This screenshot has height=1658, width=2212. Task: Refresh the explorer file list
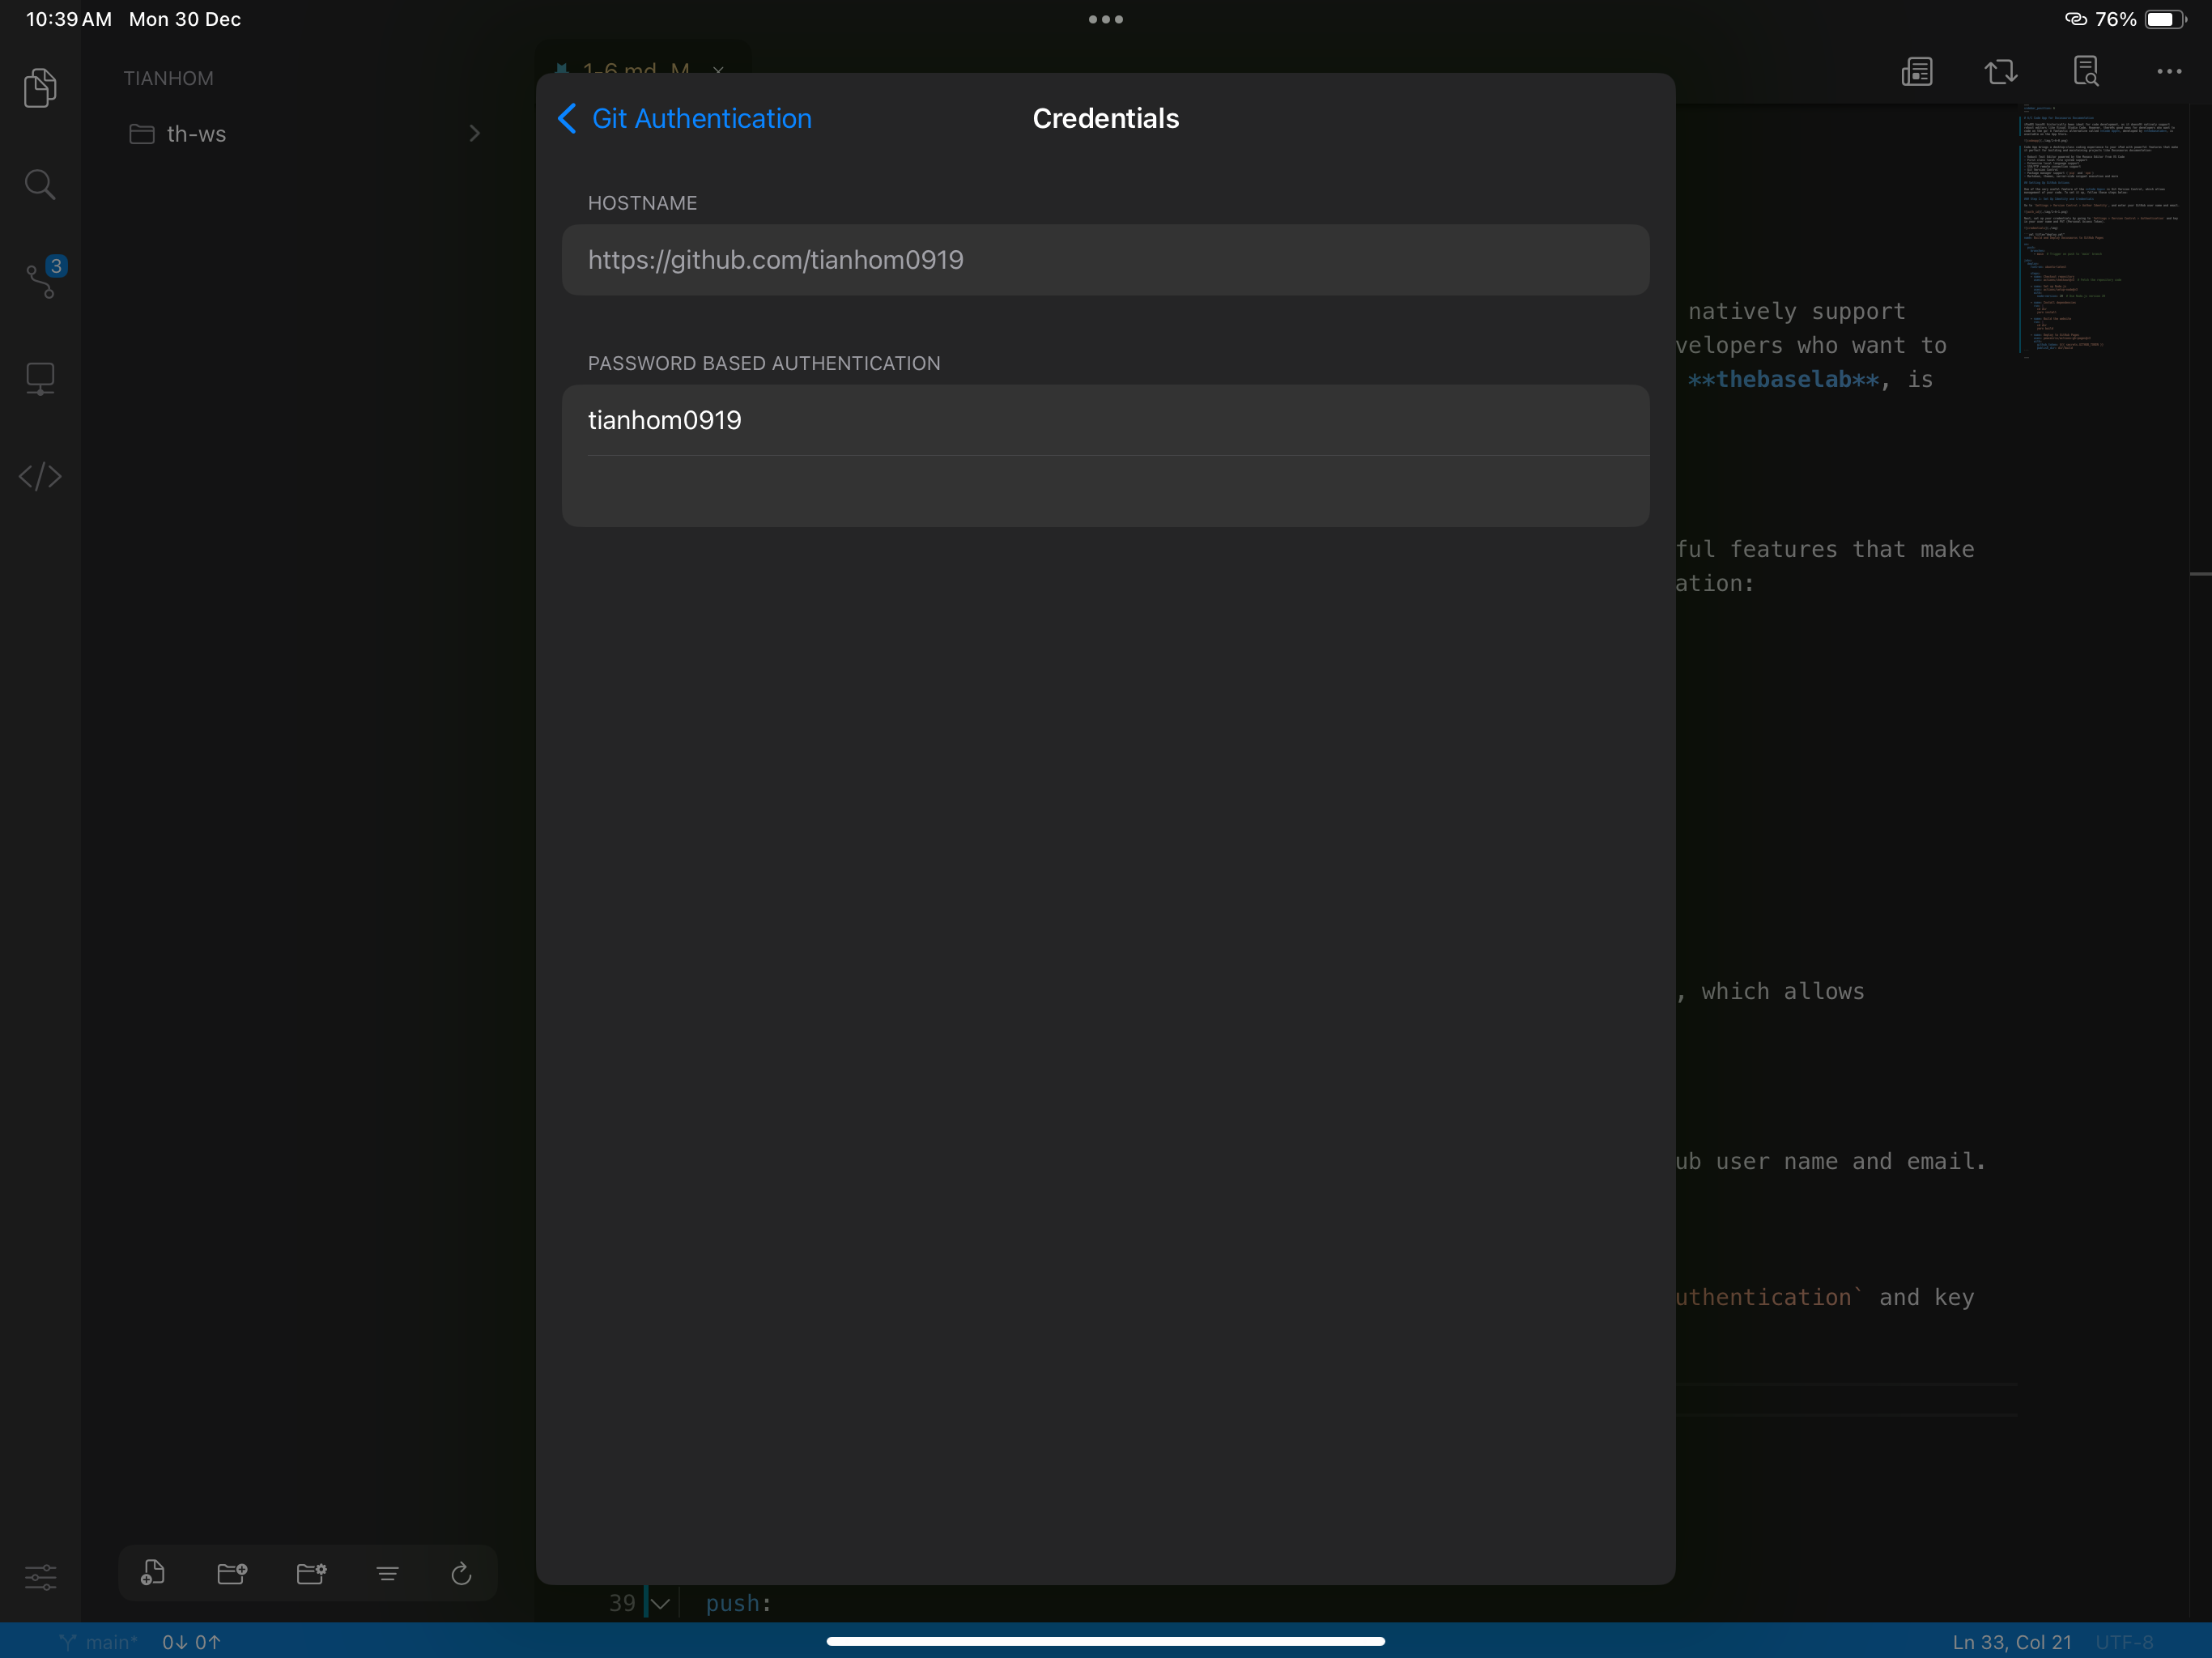[x=461, y=1573]
